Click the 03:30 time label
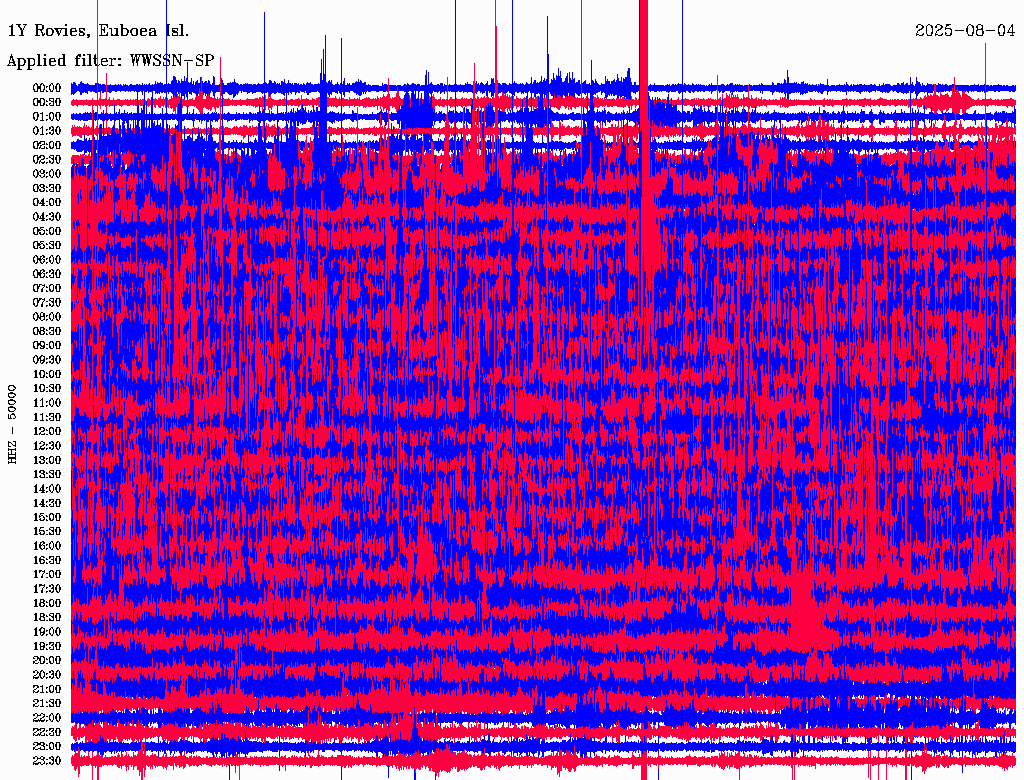The height and width of the screenshot is (780, 1024). click(x=47, y=188)
